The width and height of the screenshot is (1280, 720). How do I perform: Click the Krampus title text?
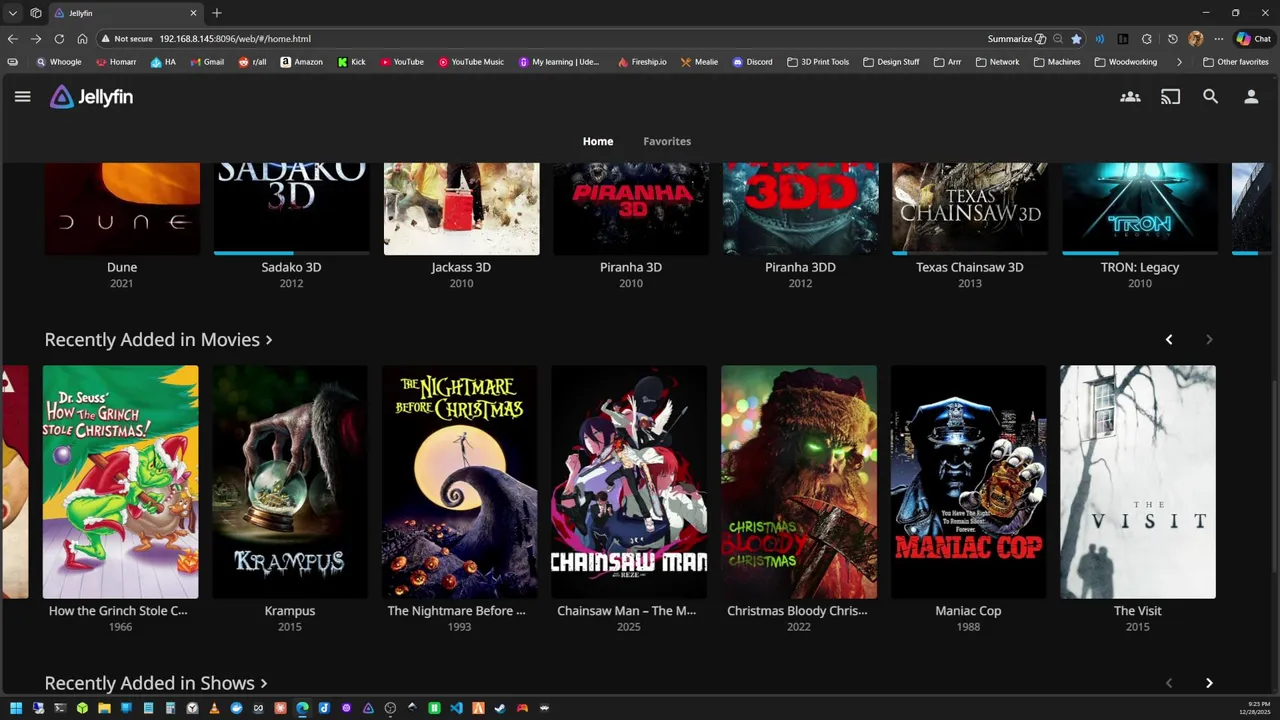tap(290, 611)
